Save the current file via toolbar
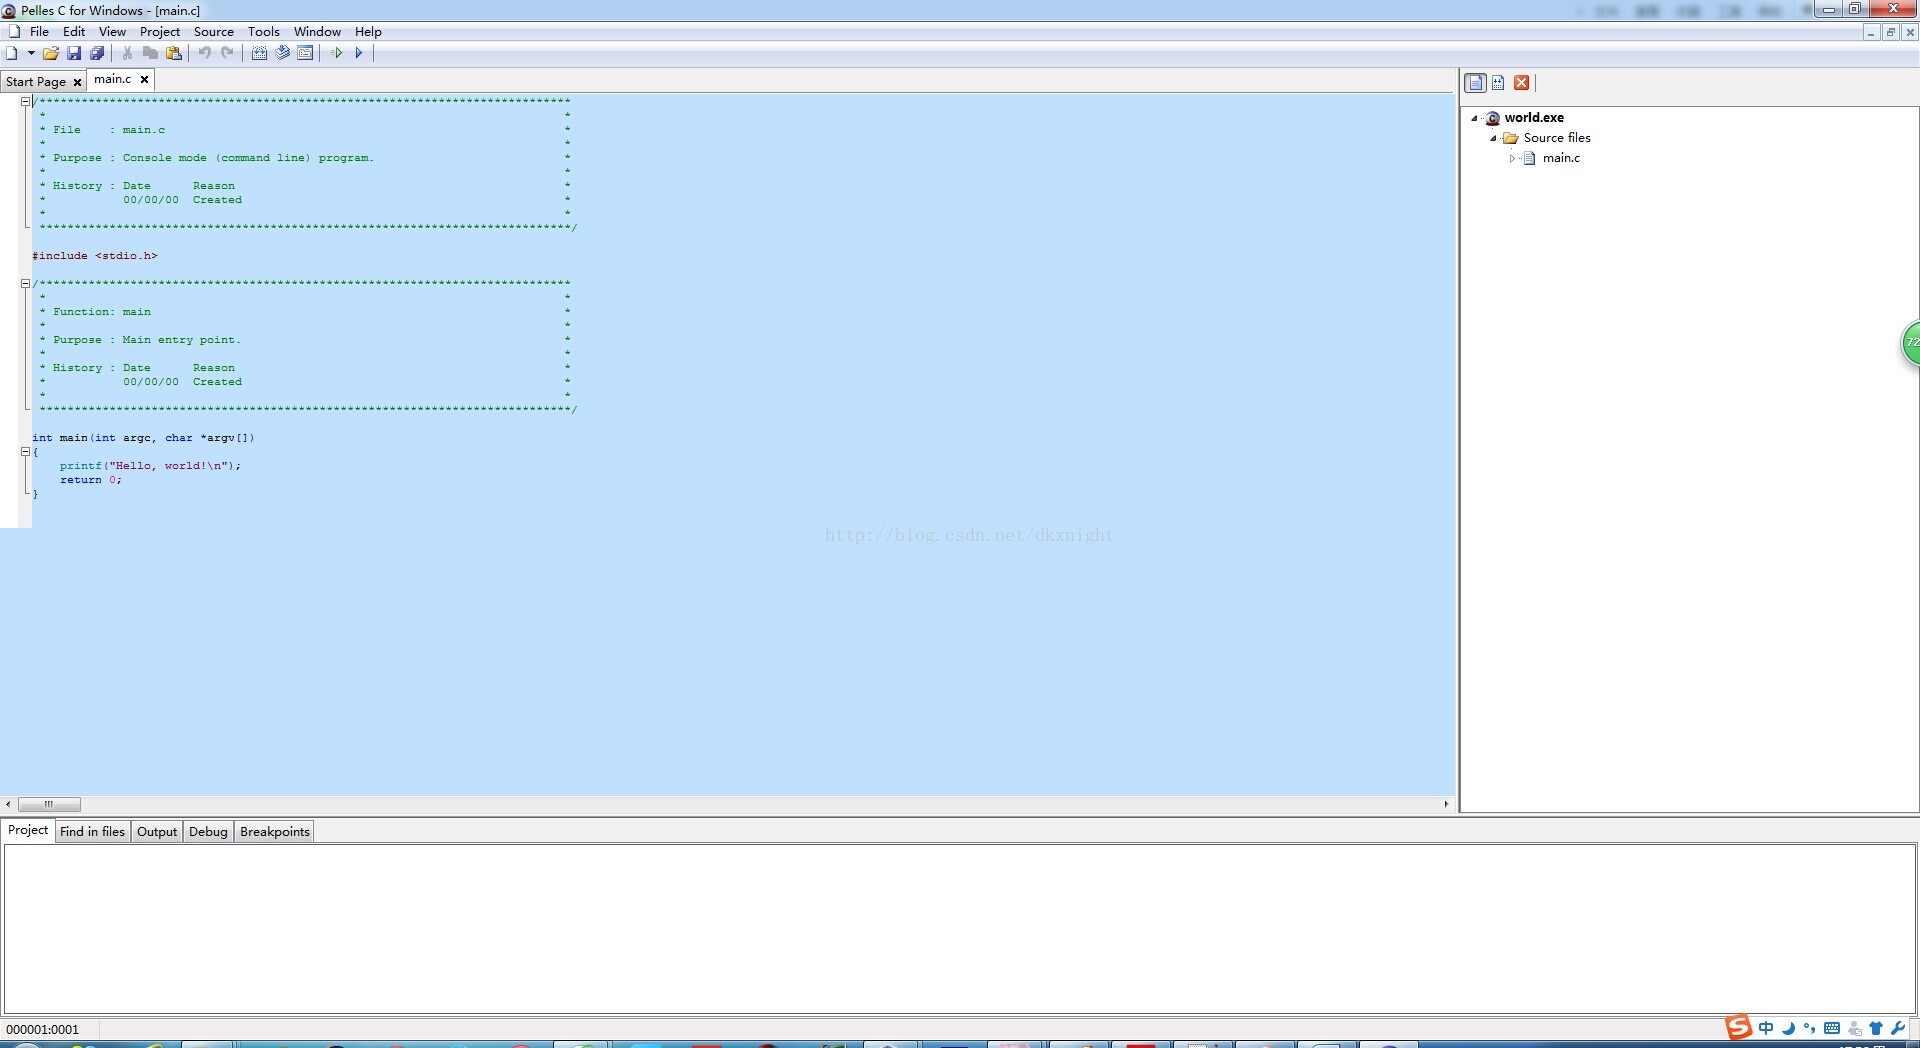This screenshot has width=1920, height=1048. click(74, 53)
